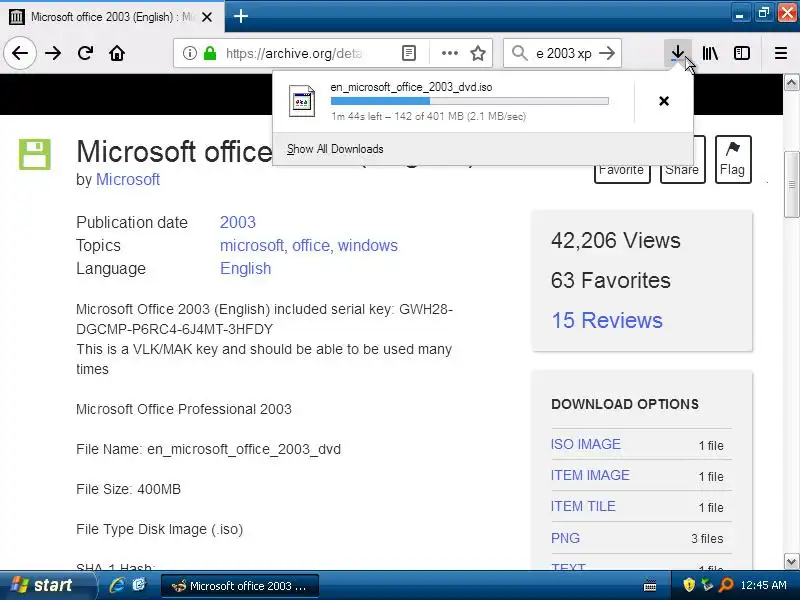The image size is (800, 600).
Task: Toggle reader view in address bar
Action: pyautogui.click(x=409, y=53)
